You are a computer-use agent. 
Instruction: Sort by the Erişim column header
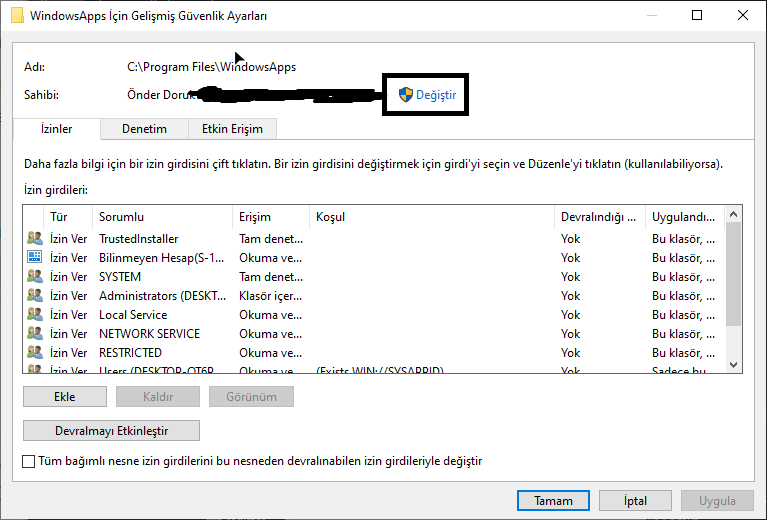(x=271, y=217)
